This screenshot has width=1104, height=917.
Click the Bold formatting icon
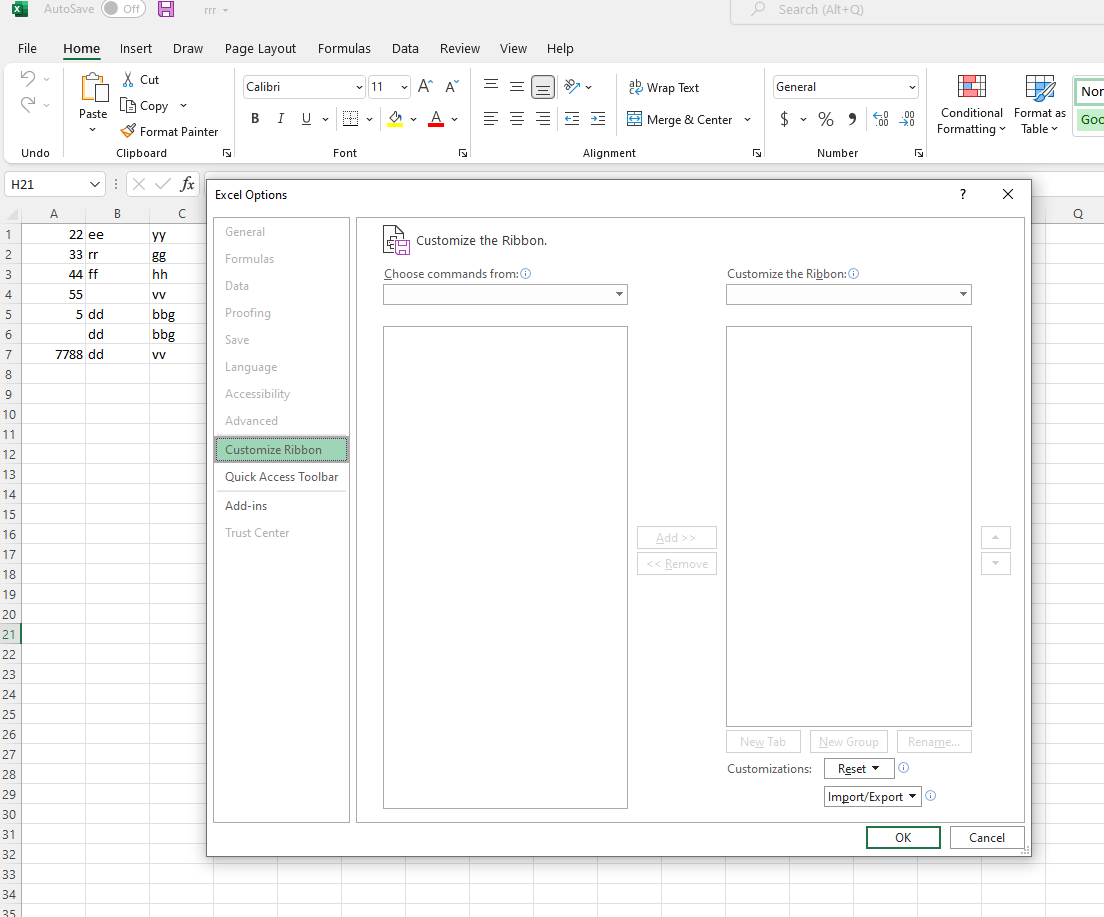pyautogui.click(x=255, y=119)
